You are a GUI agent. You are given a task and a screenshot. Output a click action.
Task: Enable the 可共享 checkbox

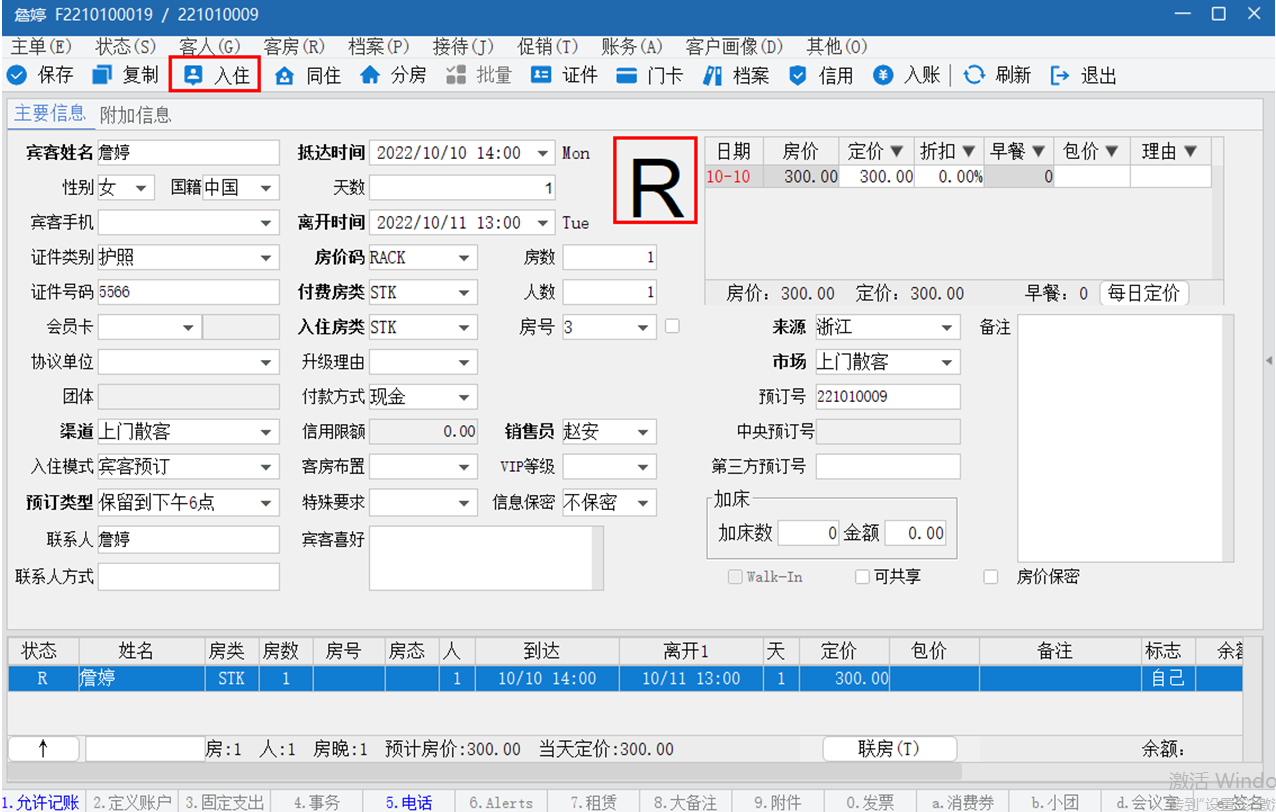click(x=862, y=577)
